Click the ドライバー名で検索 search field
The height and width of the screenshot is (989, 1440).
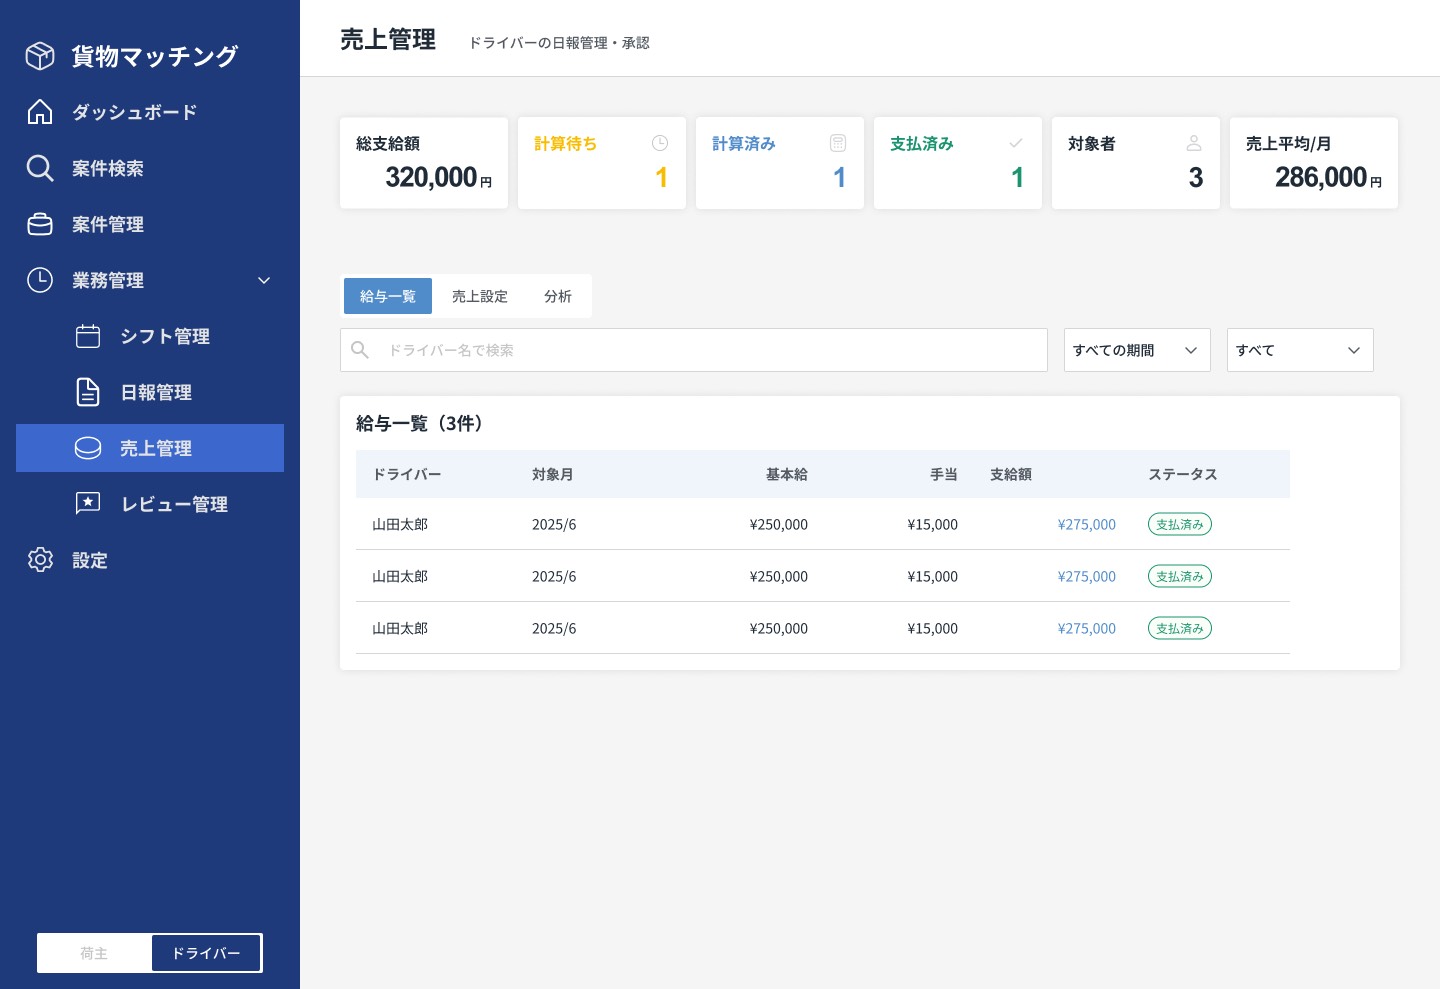click(x=700, y=350)
